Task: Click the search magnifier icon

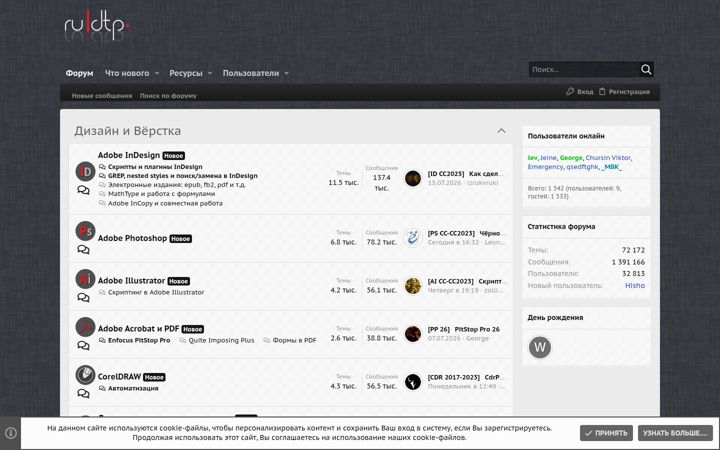Action: pyautogui.click(x=646, y=69)
